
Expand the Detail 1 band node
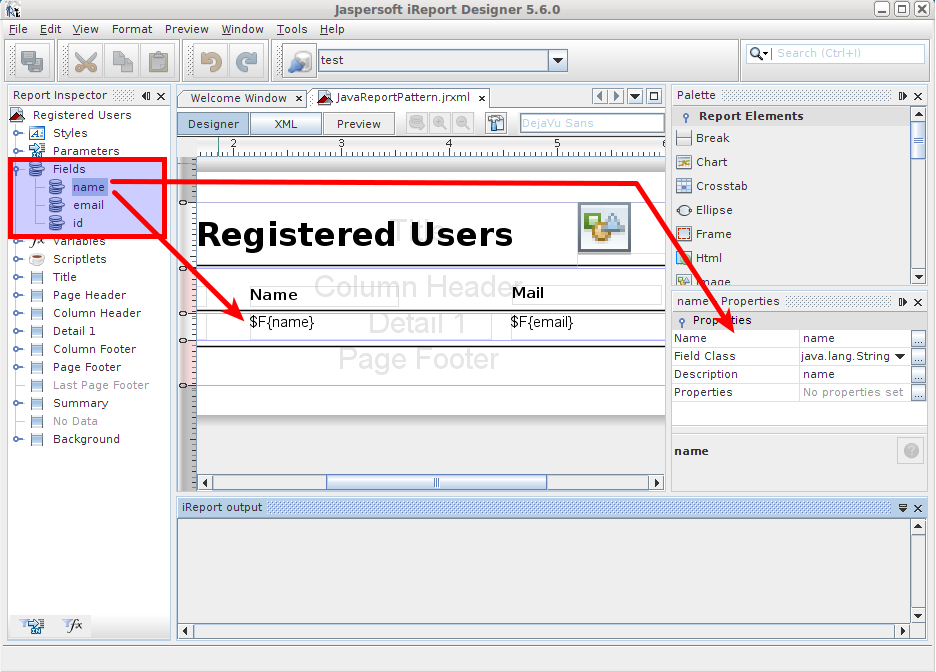17,331
